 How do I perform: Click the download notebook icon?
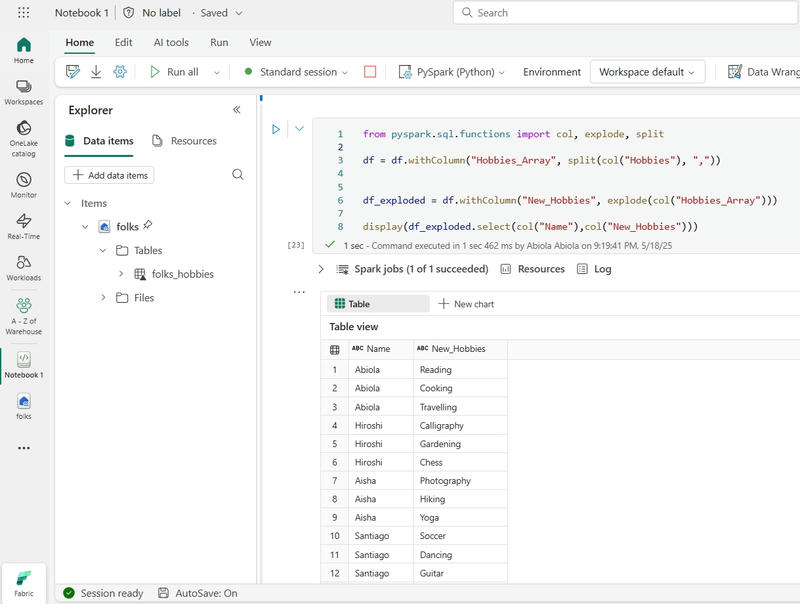96,72
